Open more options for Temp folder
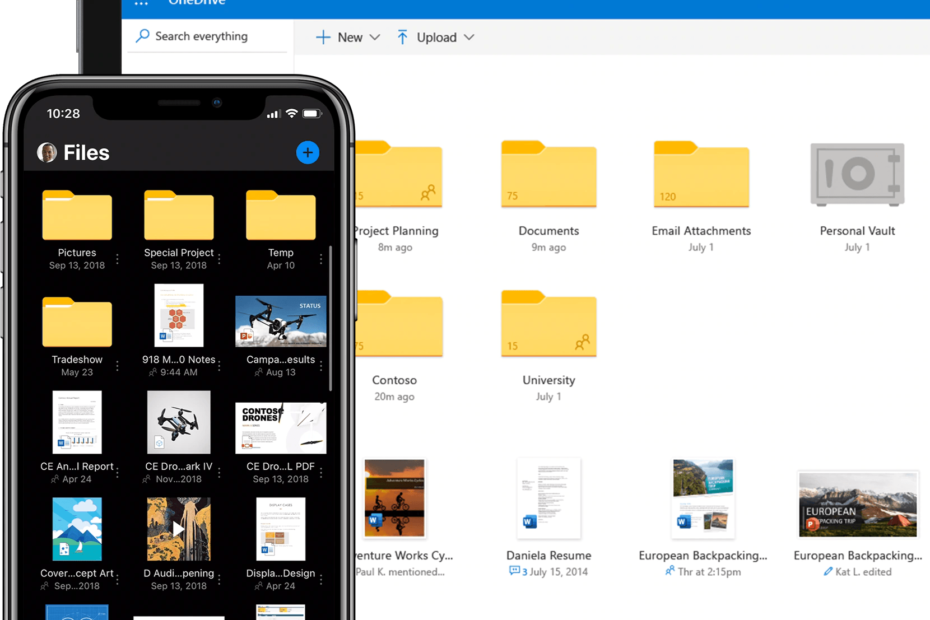930x620 pixels. pos(321,259)
